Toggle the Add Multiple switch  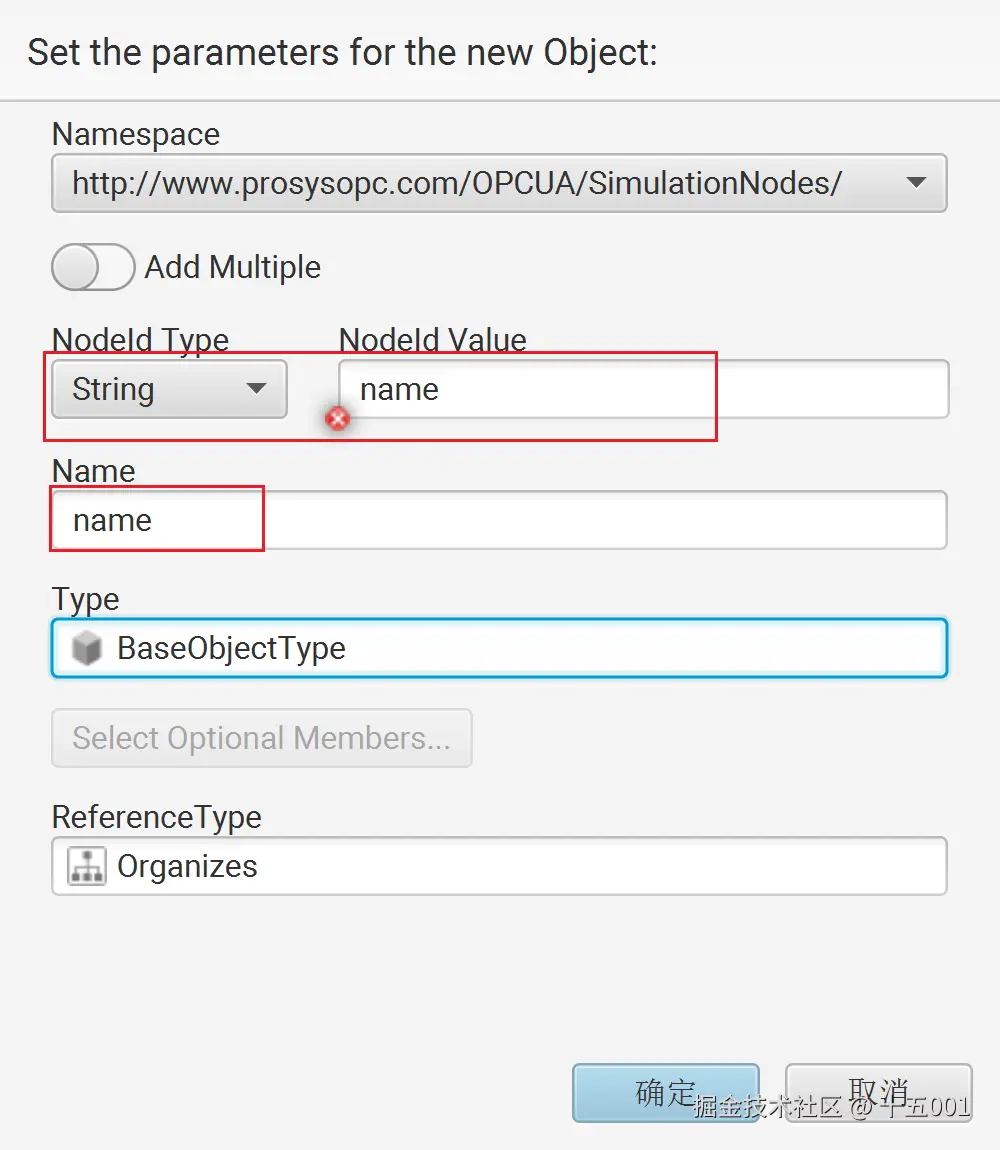(92, 267)
